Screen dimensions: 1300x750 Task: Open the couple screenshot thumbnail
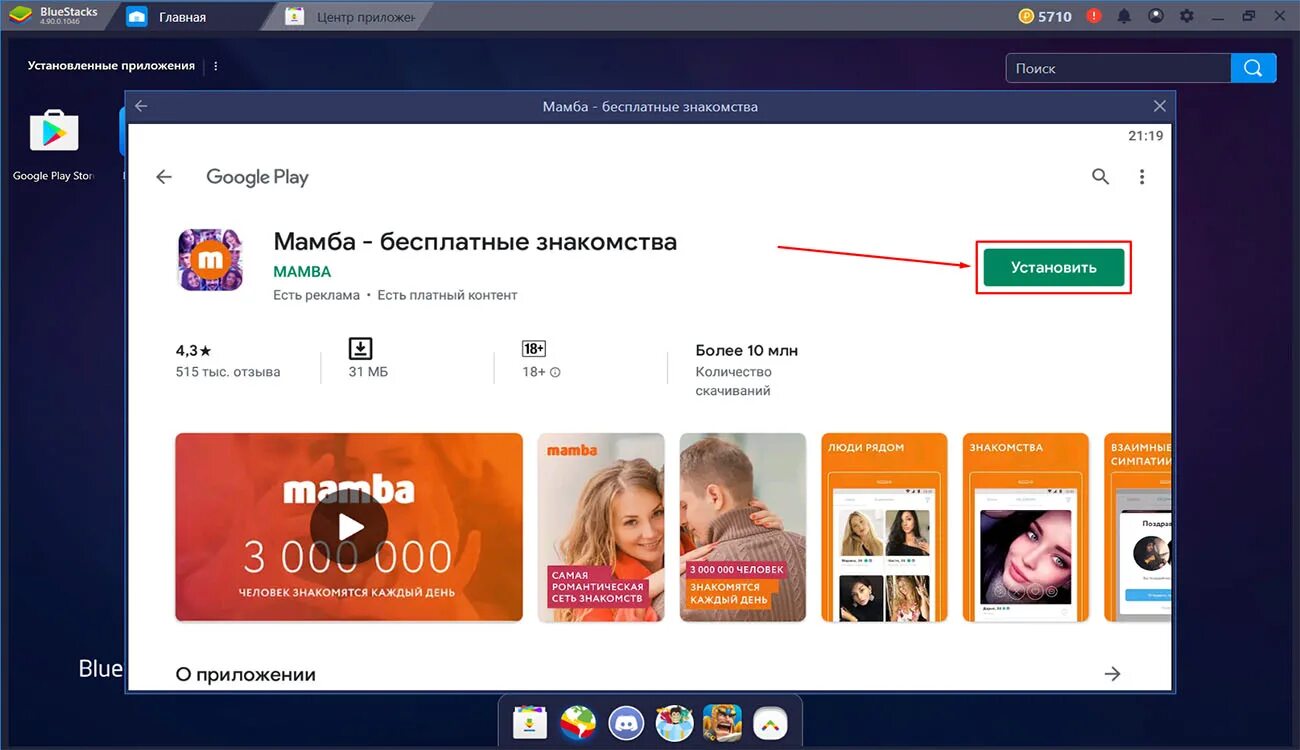click(743, 527)
